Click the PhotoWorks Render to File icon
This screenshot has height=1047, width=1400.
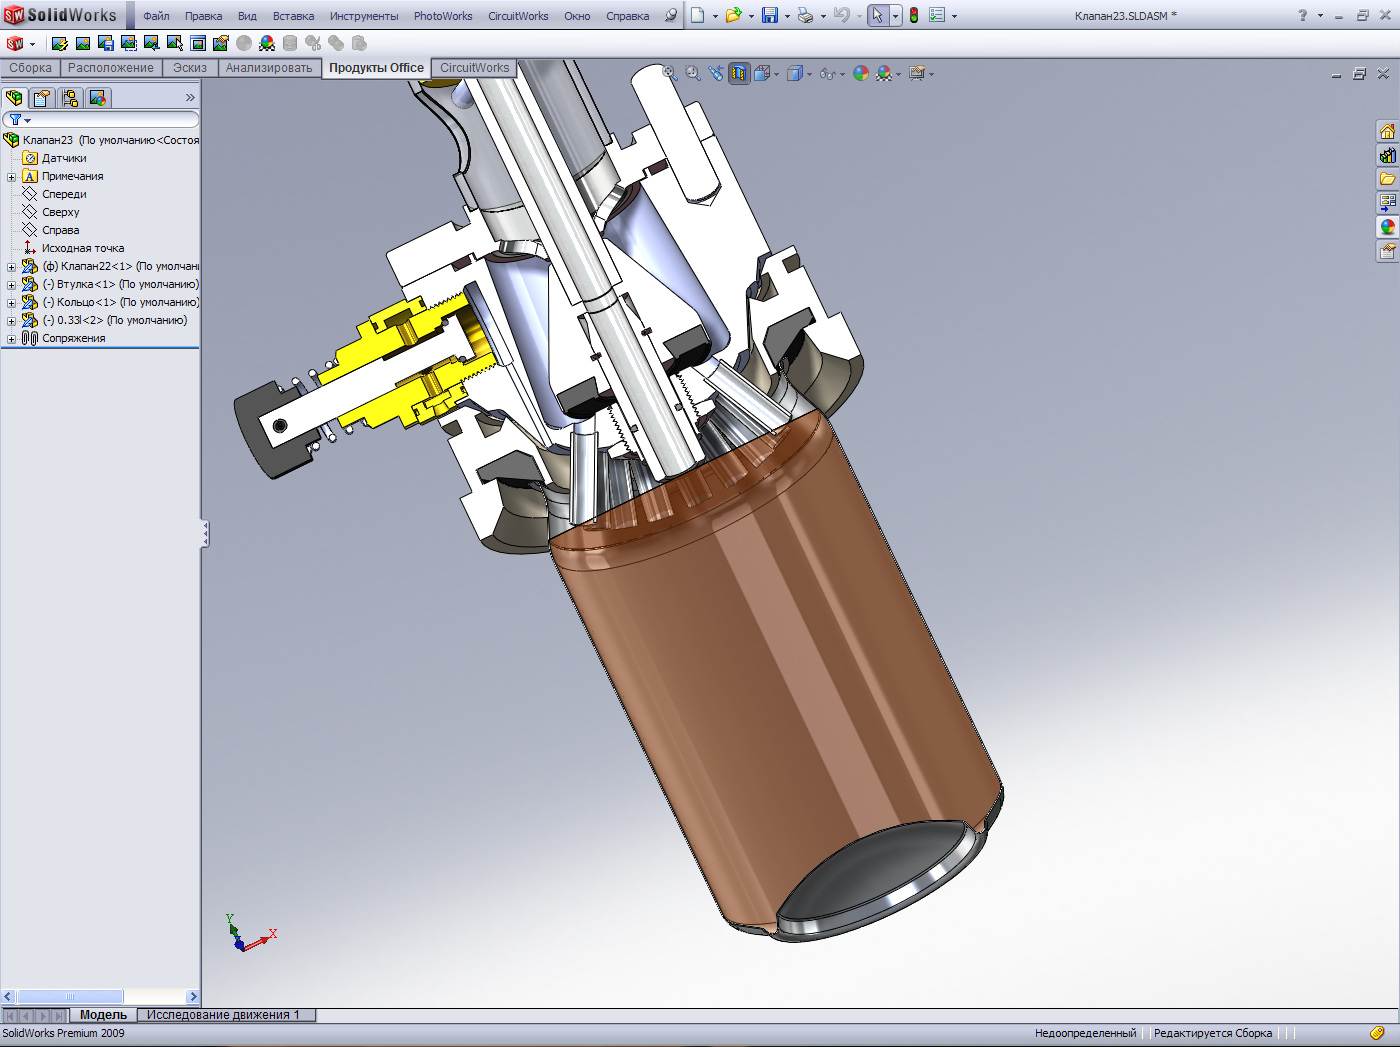pos(106,43)
